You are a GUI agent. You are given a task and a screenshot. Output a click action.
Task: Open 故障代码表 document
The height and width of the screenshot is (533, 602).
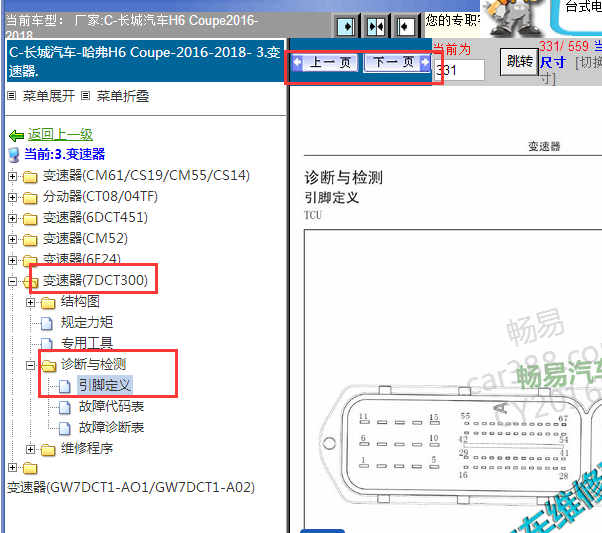(x=111, y=406)
